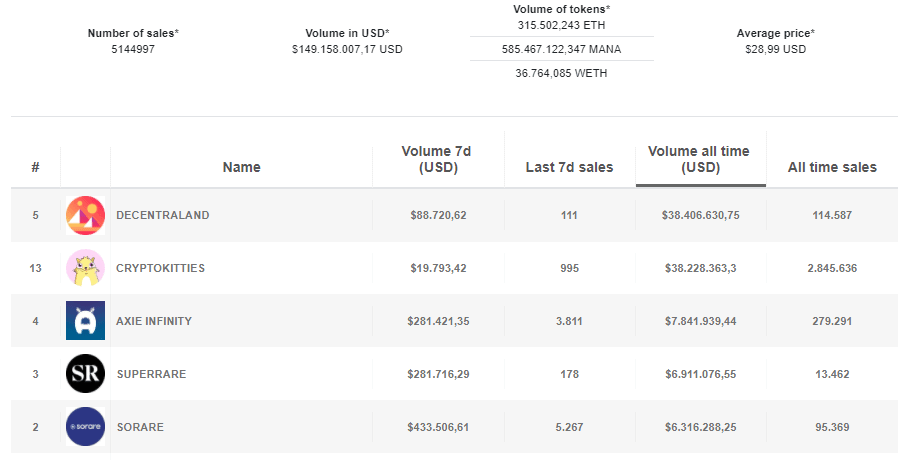
Task: Click the 111 last 7d sales value
Action: [x=569, y=215]
